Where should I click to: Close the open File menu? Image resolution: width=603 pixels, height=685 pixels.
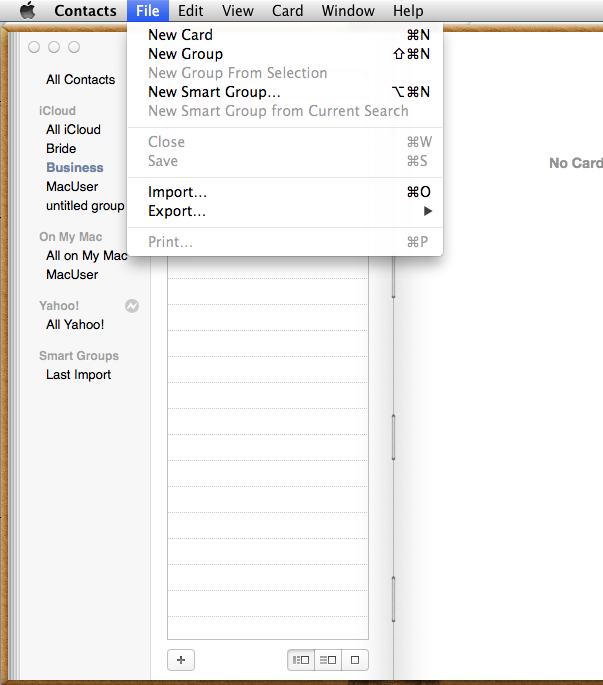[148, 10]
